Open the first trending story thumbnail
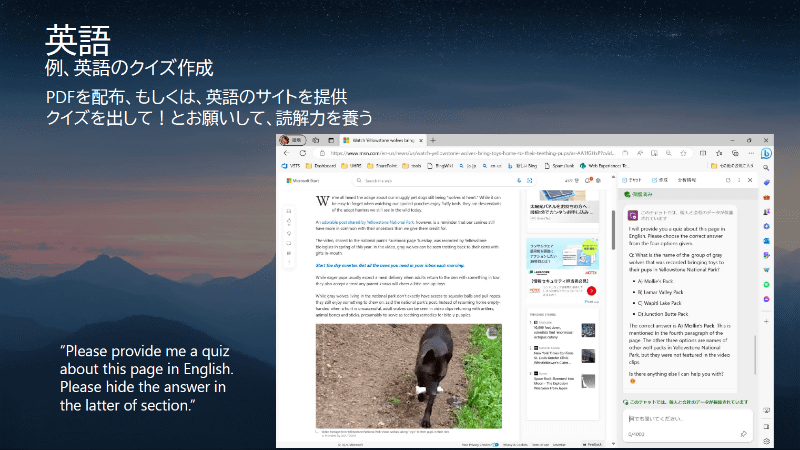 (588, 330)
